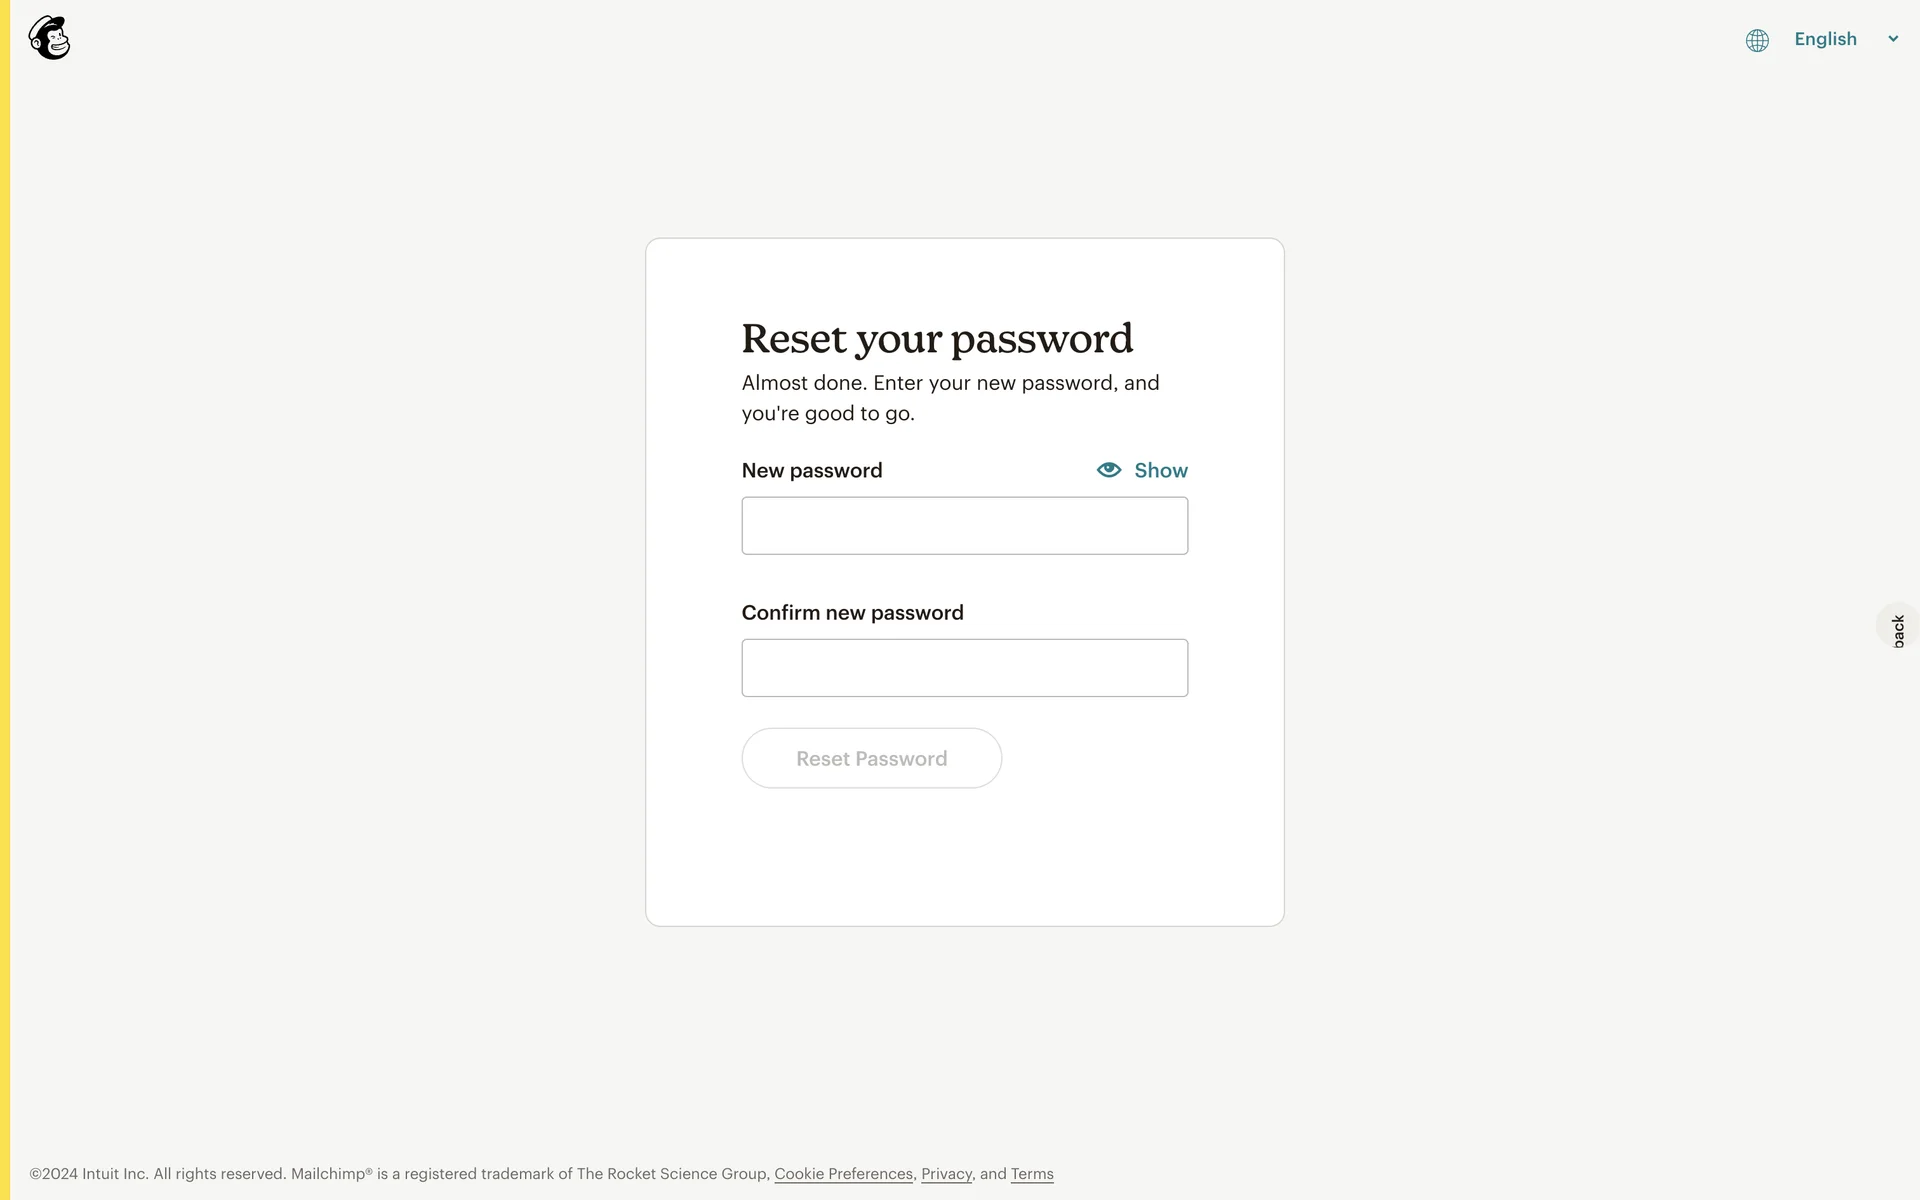Open the Cookie Preferences link
The height and width of the screenshot is (1200, 1920).
[x=843, y=1174]
